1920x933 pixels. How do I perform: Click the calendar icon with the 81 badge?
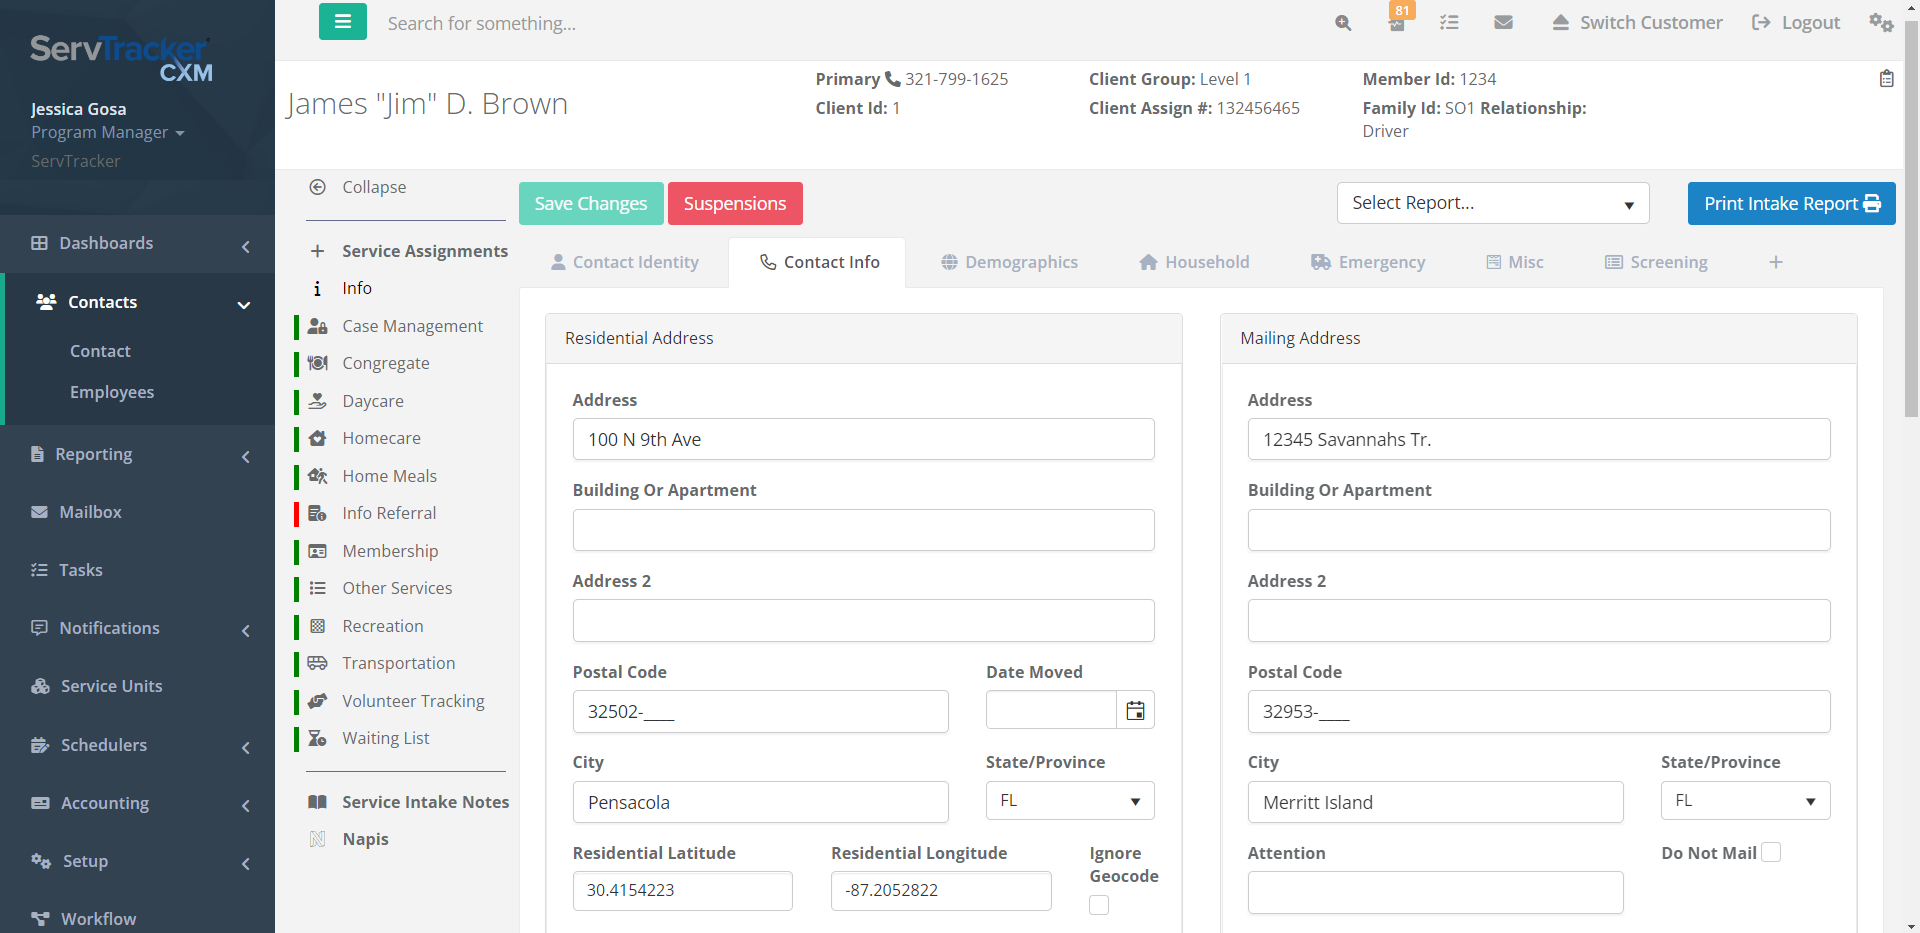tap(1397, 22)
